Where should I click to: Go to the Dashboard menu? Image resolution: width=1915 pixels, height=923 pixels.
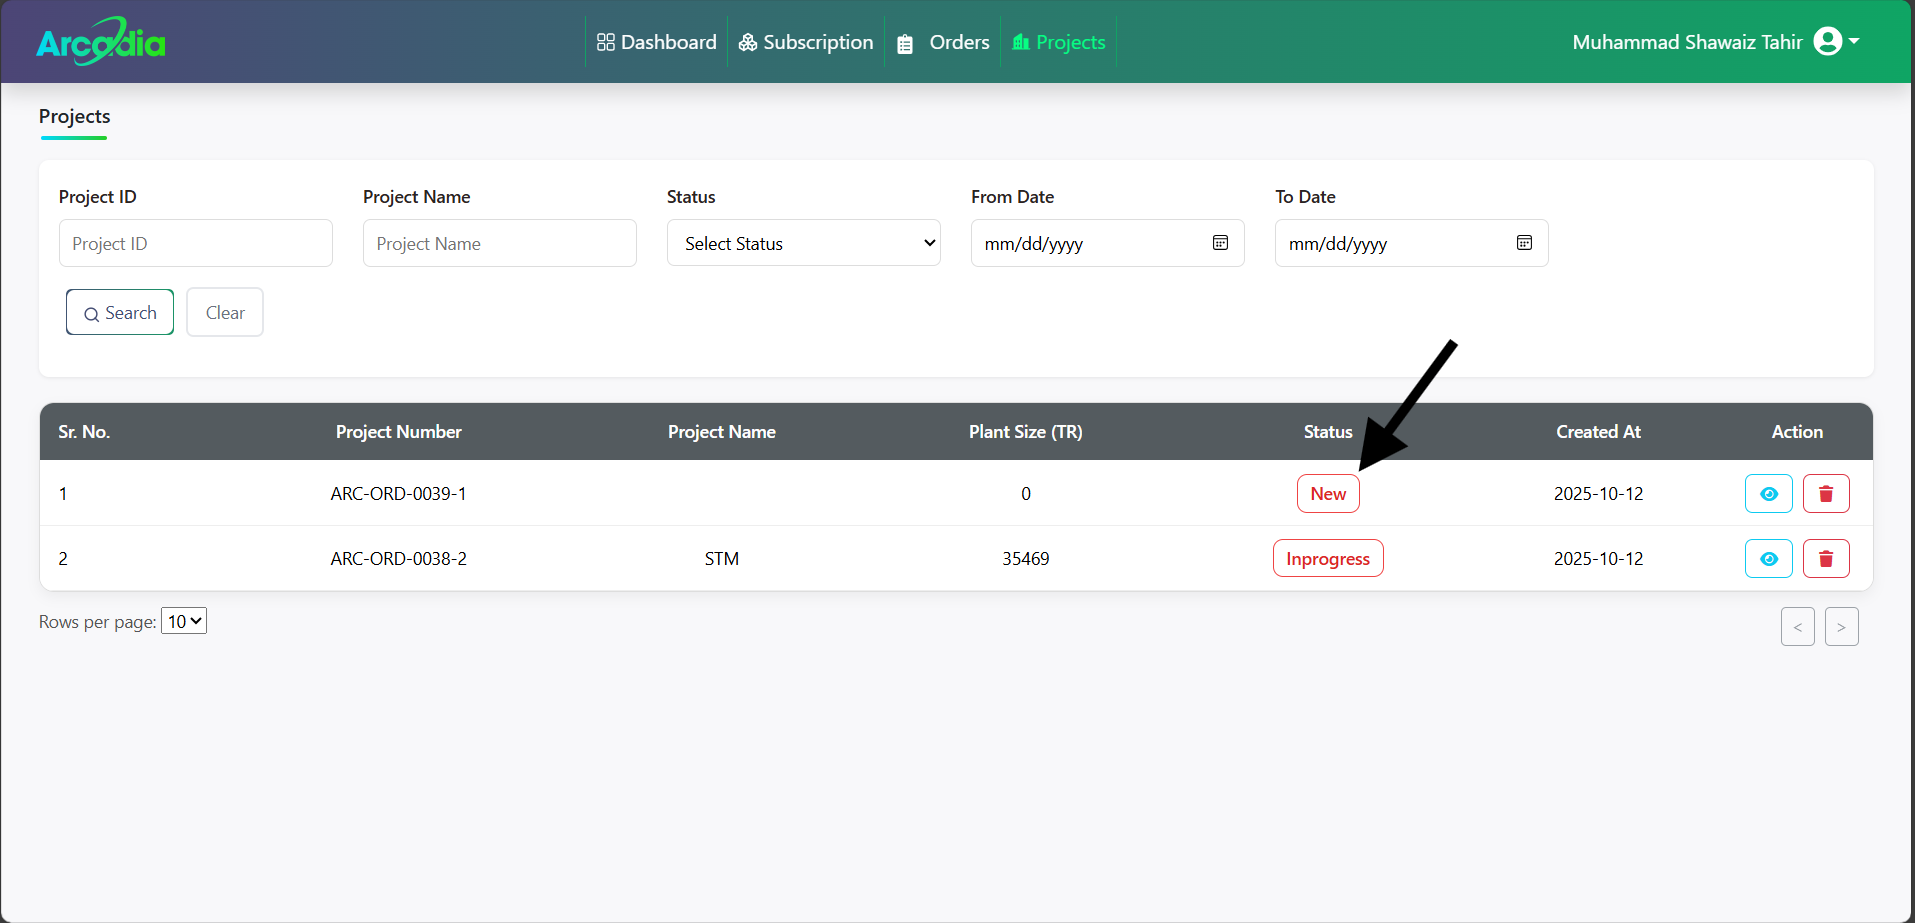[656, 42]
